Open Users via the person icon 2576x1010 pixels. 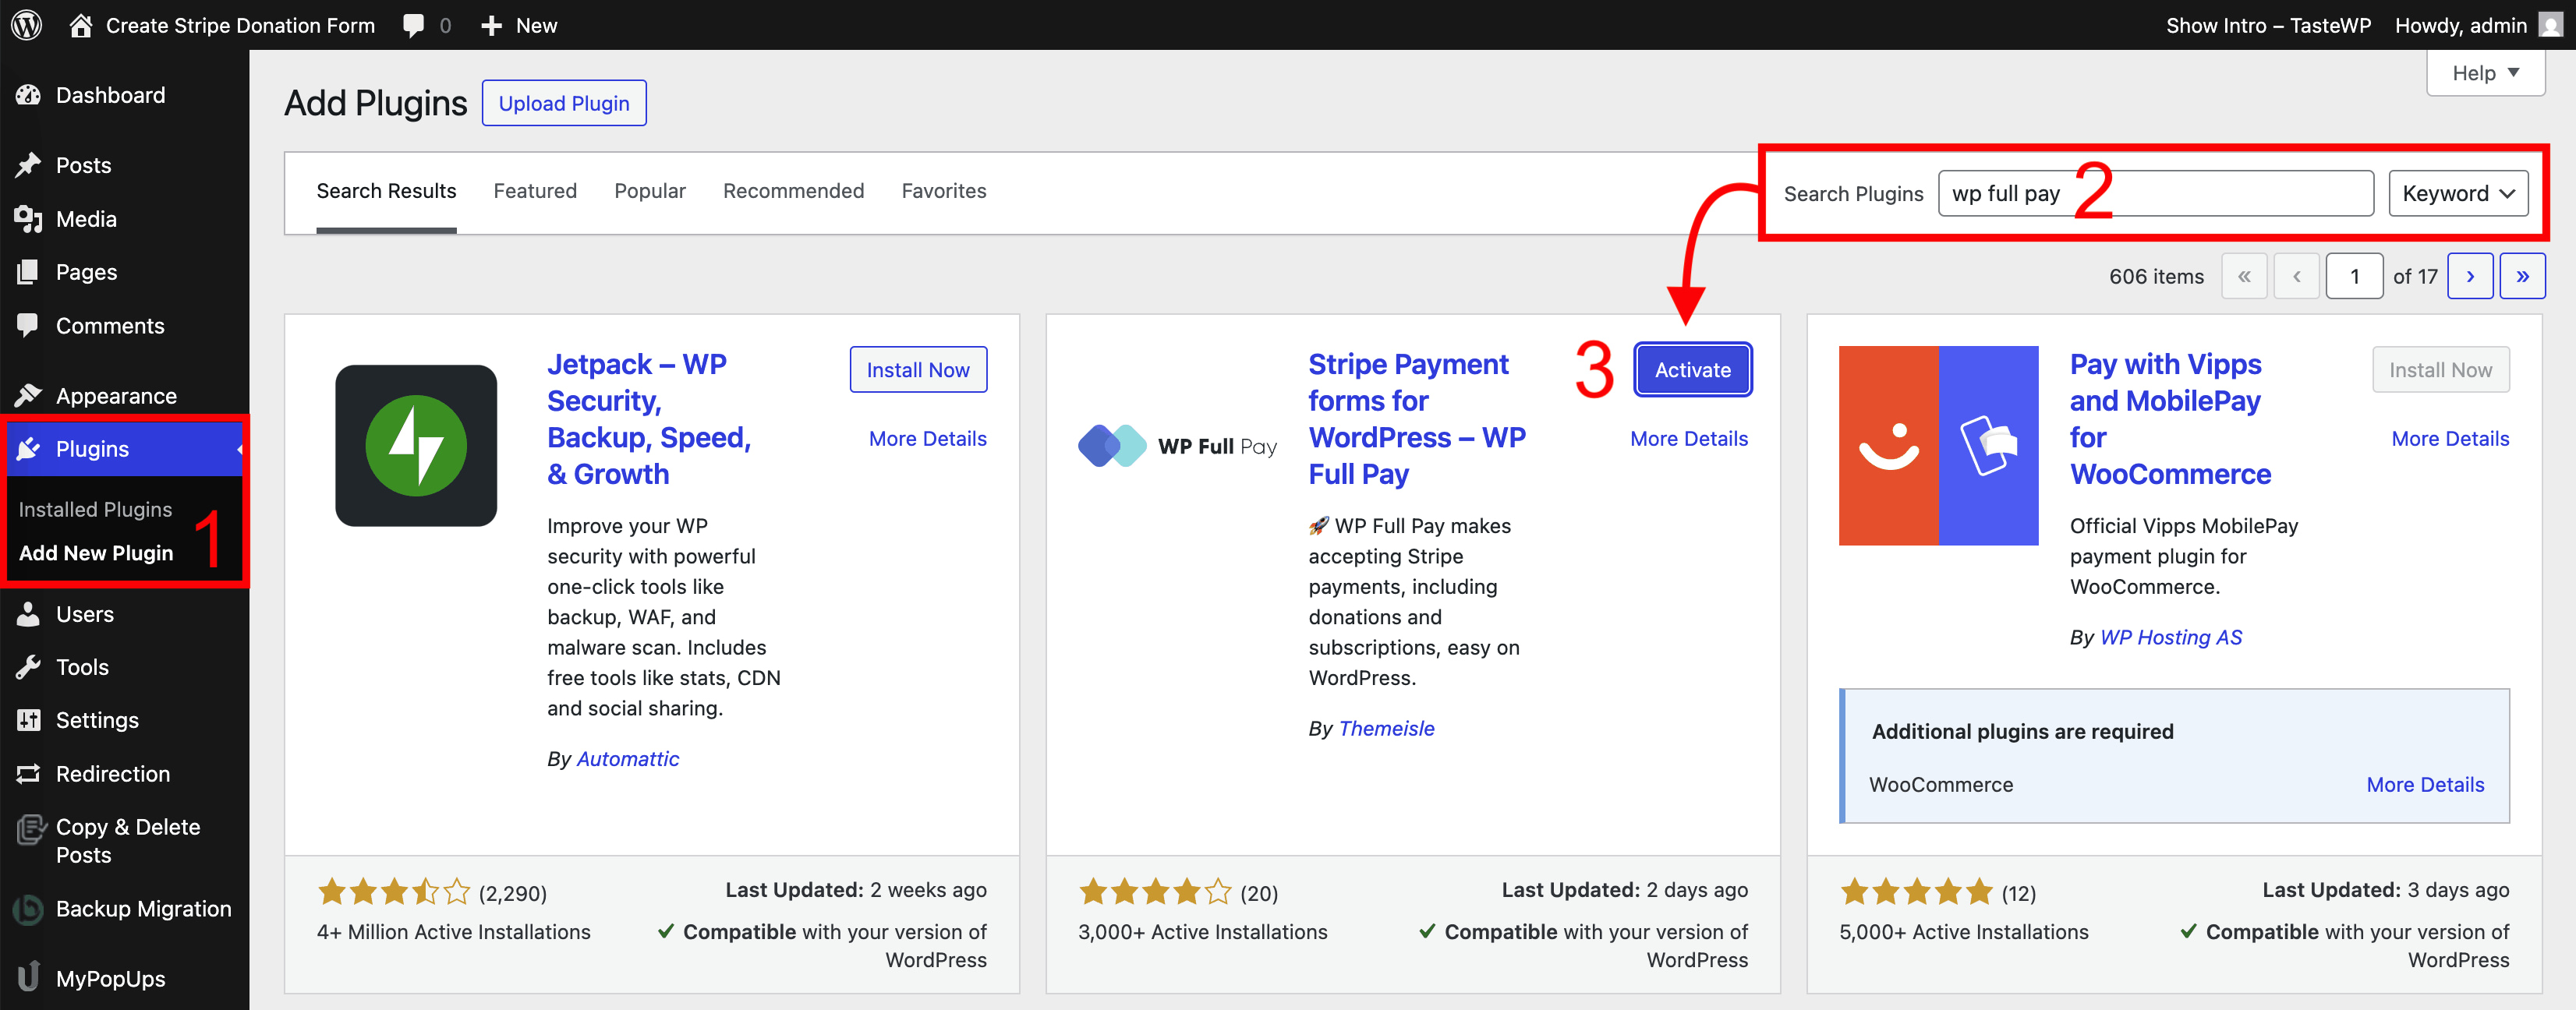(30, 613)
